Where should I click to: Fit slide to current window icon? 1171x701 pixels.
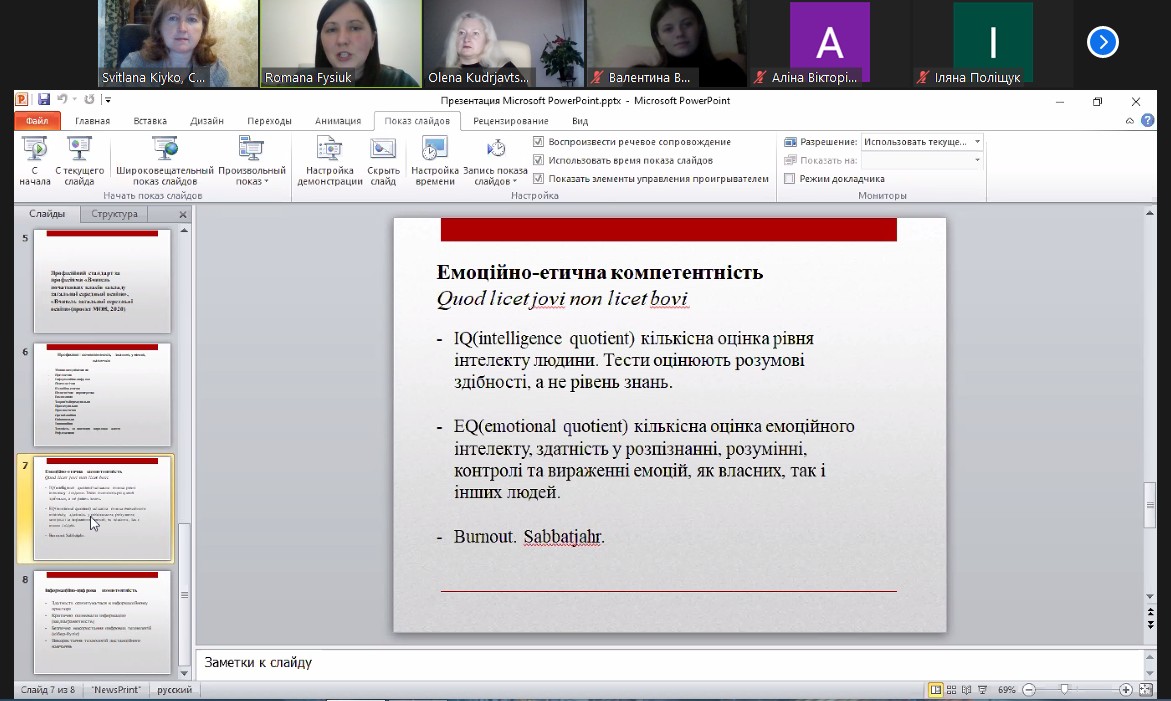1146,691
